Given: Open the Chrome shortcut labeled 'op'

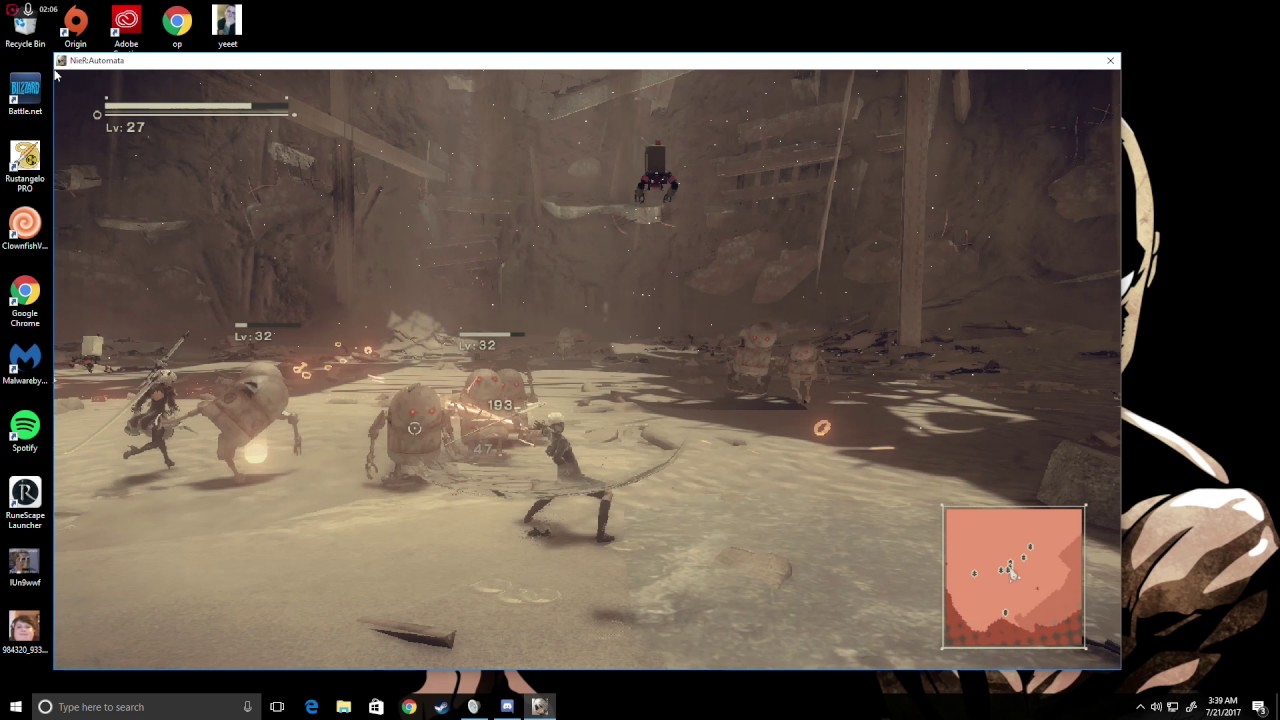Looking at the screenshot, I should (x=177, y=26).
